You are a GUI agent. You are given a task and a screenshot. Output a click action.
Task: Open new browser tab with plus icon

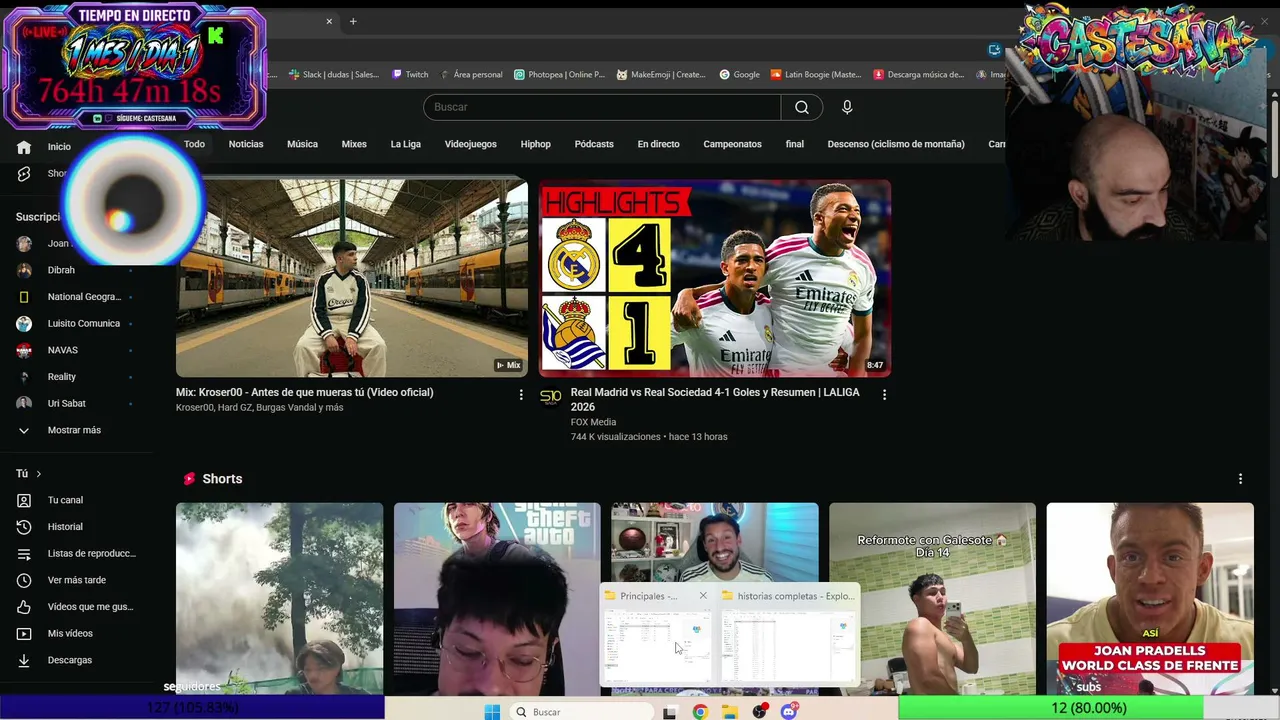click(x=353, y=21)
